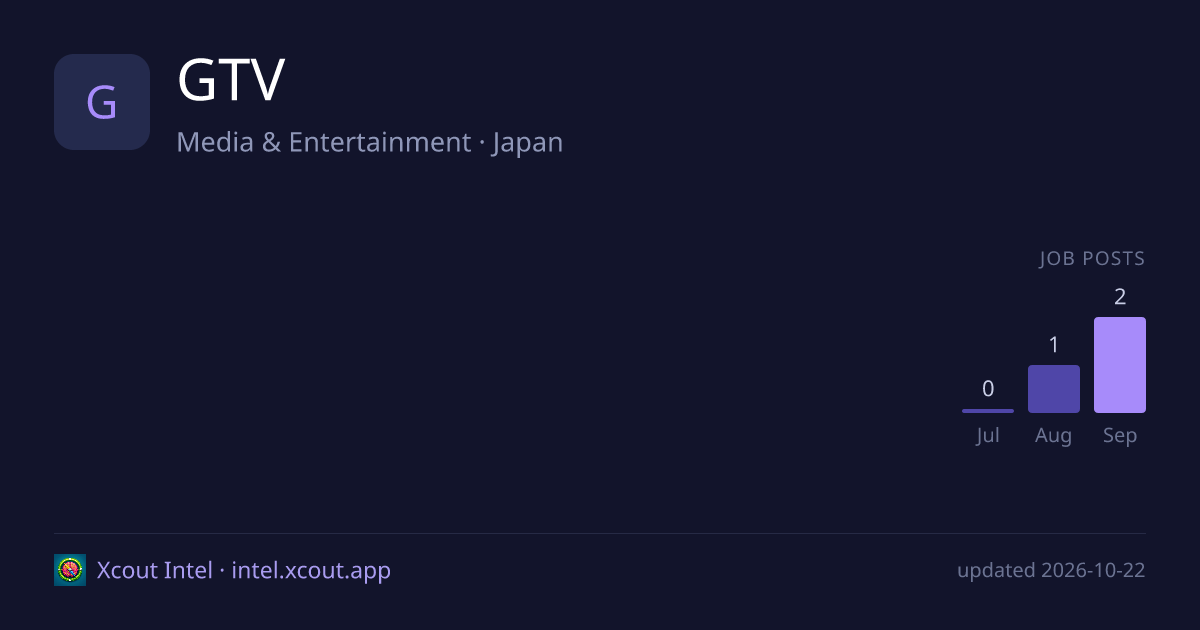Viewport: 1200px width, 630px height.
Task: Select the GTV company title
Action: 231,82
